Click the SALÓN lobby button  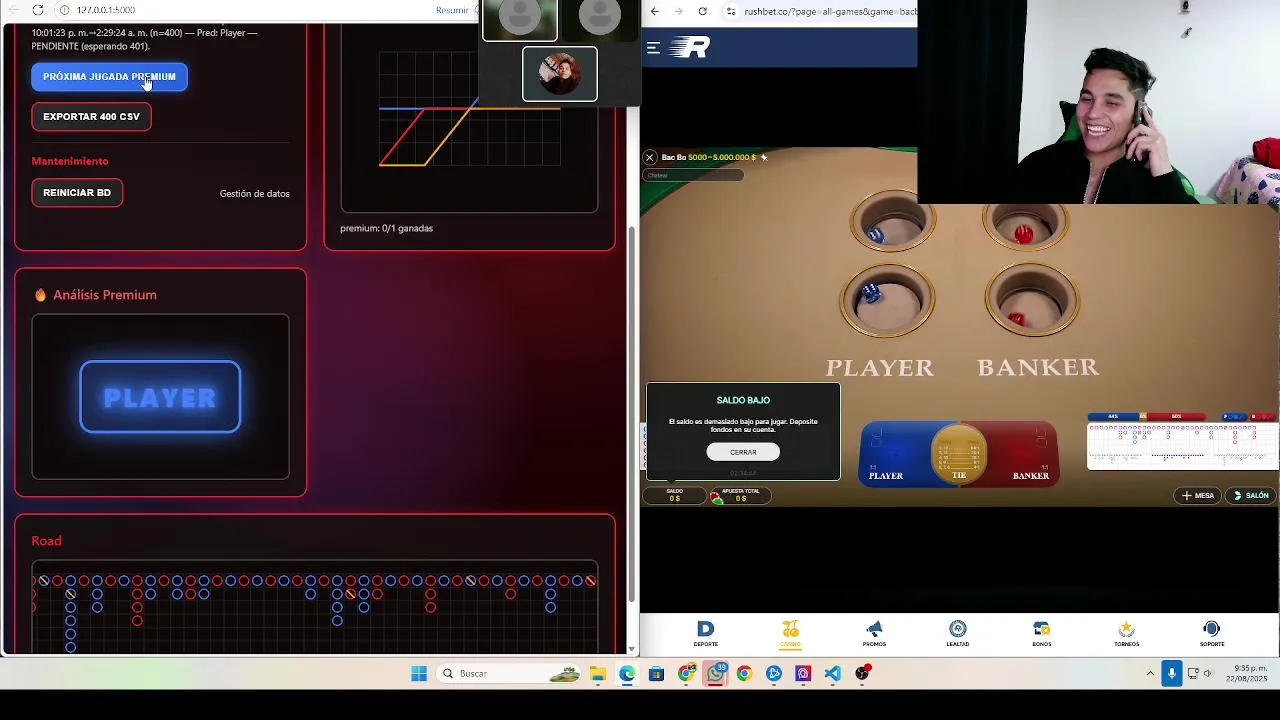(1251, 495)
